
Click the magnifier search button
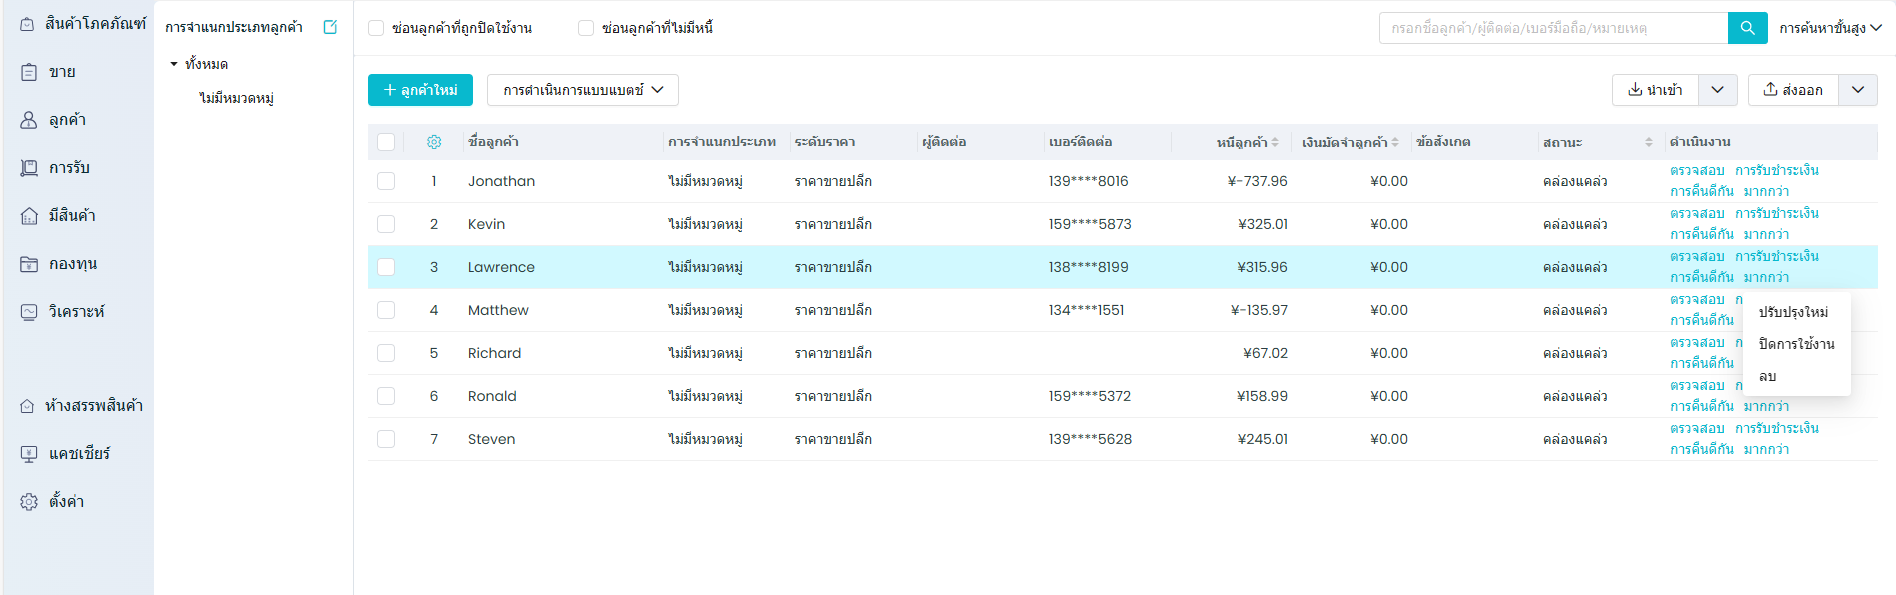coord(1747,28)
